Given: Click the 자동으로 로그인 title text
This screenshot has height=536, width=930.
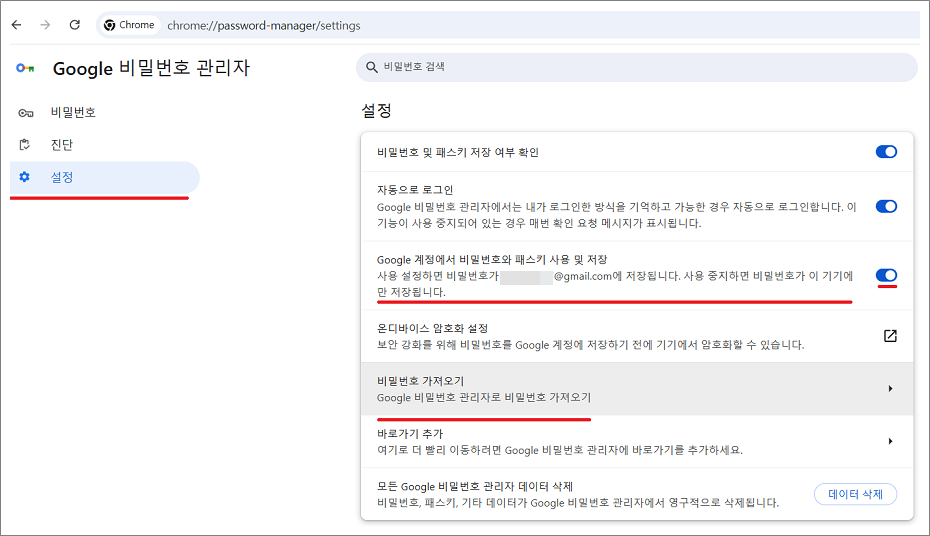Looking at the screenshot, I should click(415, 190).
